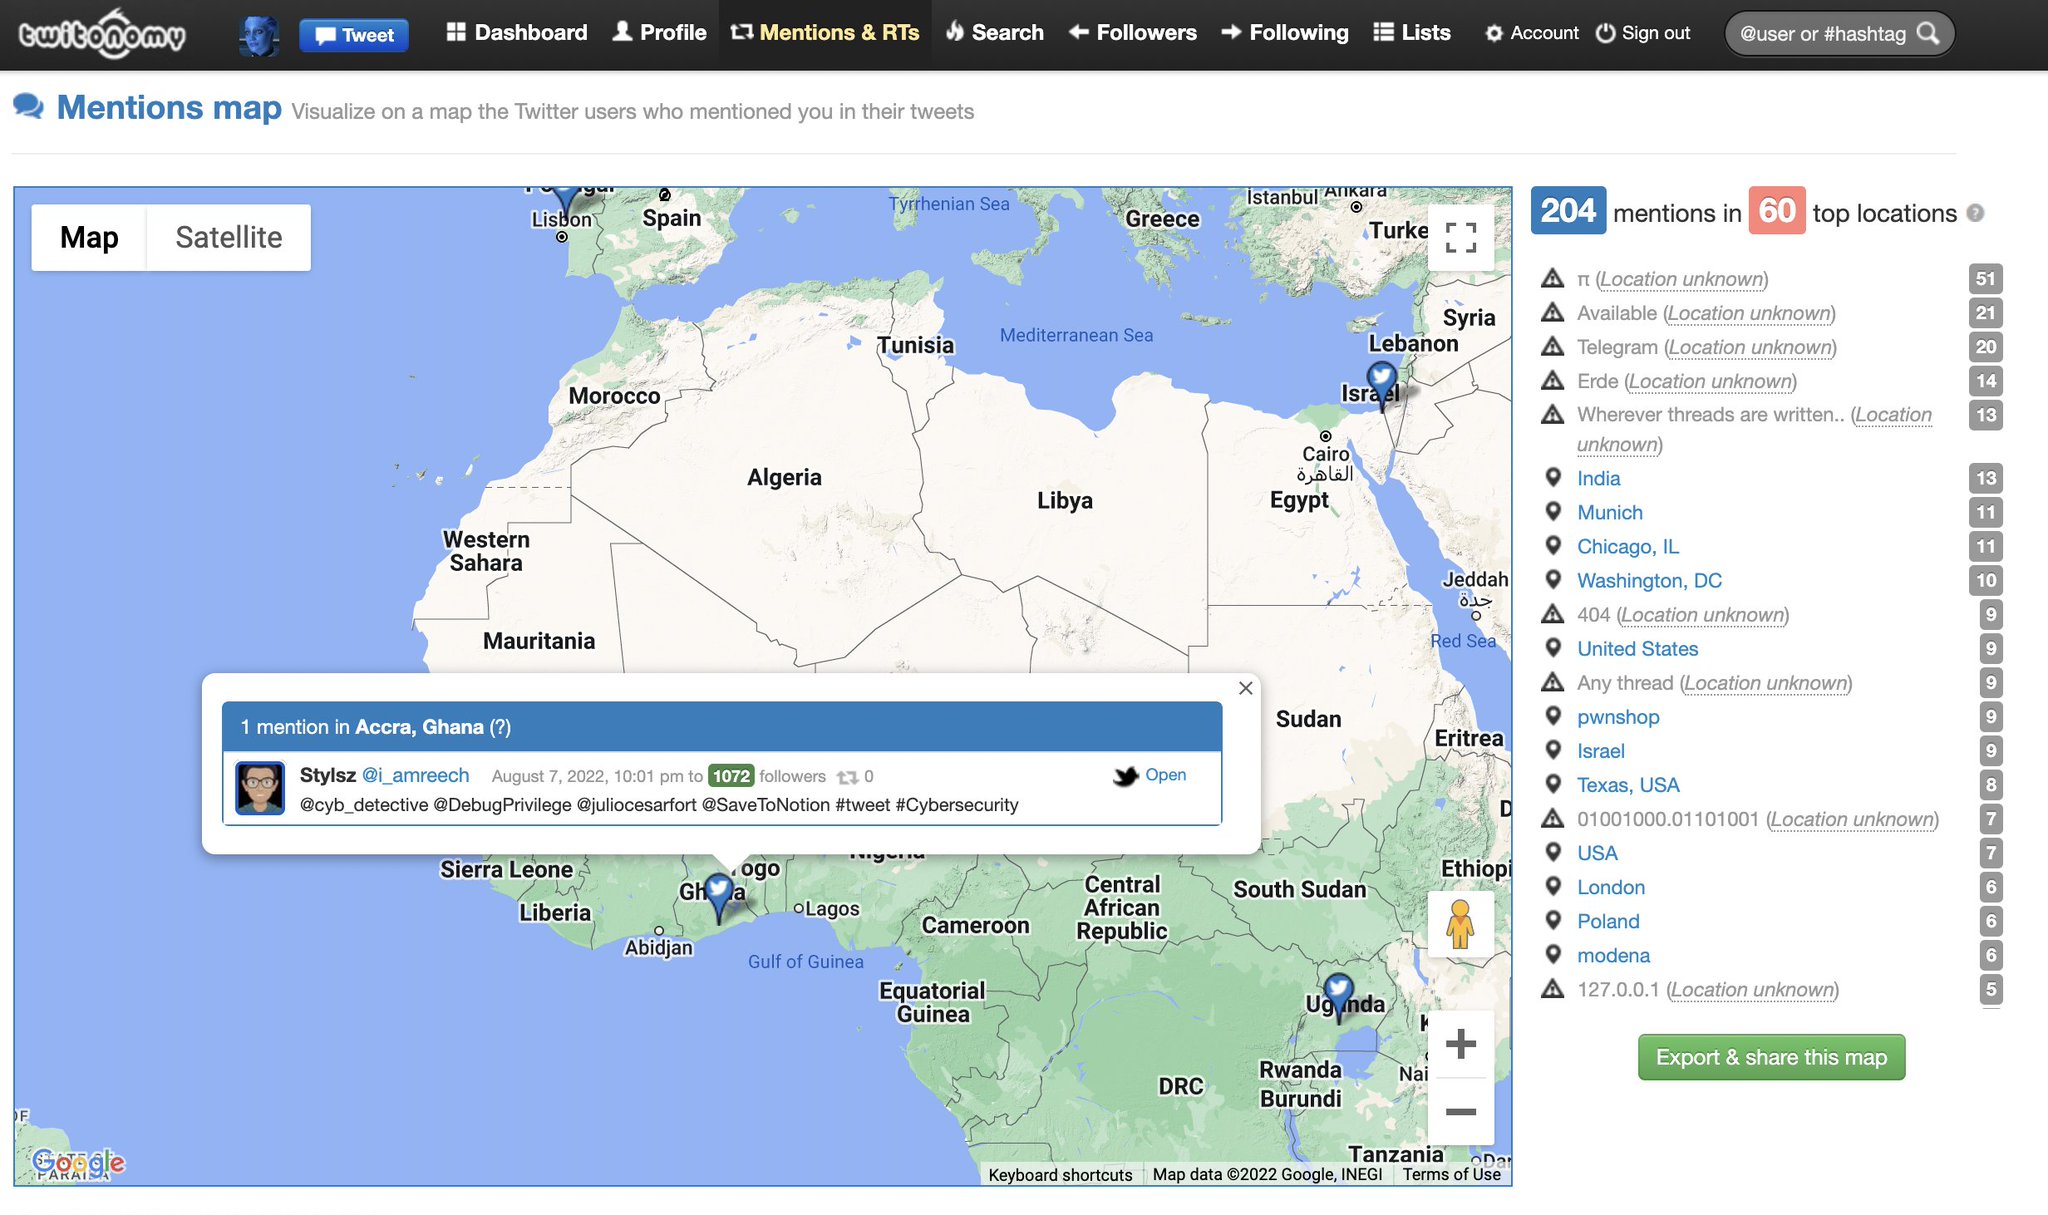Open the tweet via the Open link

pos(1166,774)
